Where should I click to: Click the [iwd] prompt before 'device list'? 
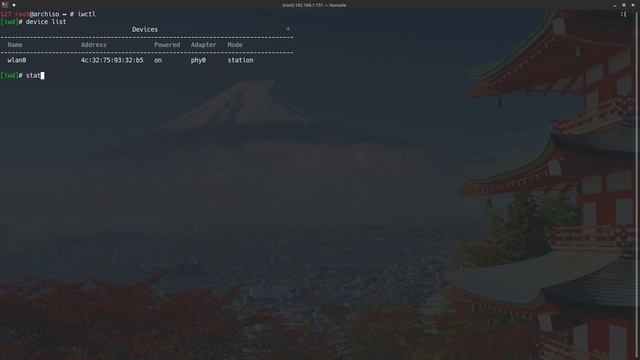pos(9,22)
